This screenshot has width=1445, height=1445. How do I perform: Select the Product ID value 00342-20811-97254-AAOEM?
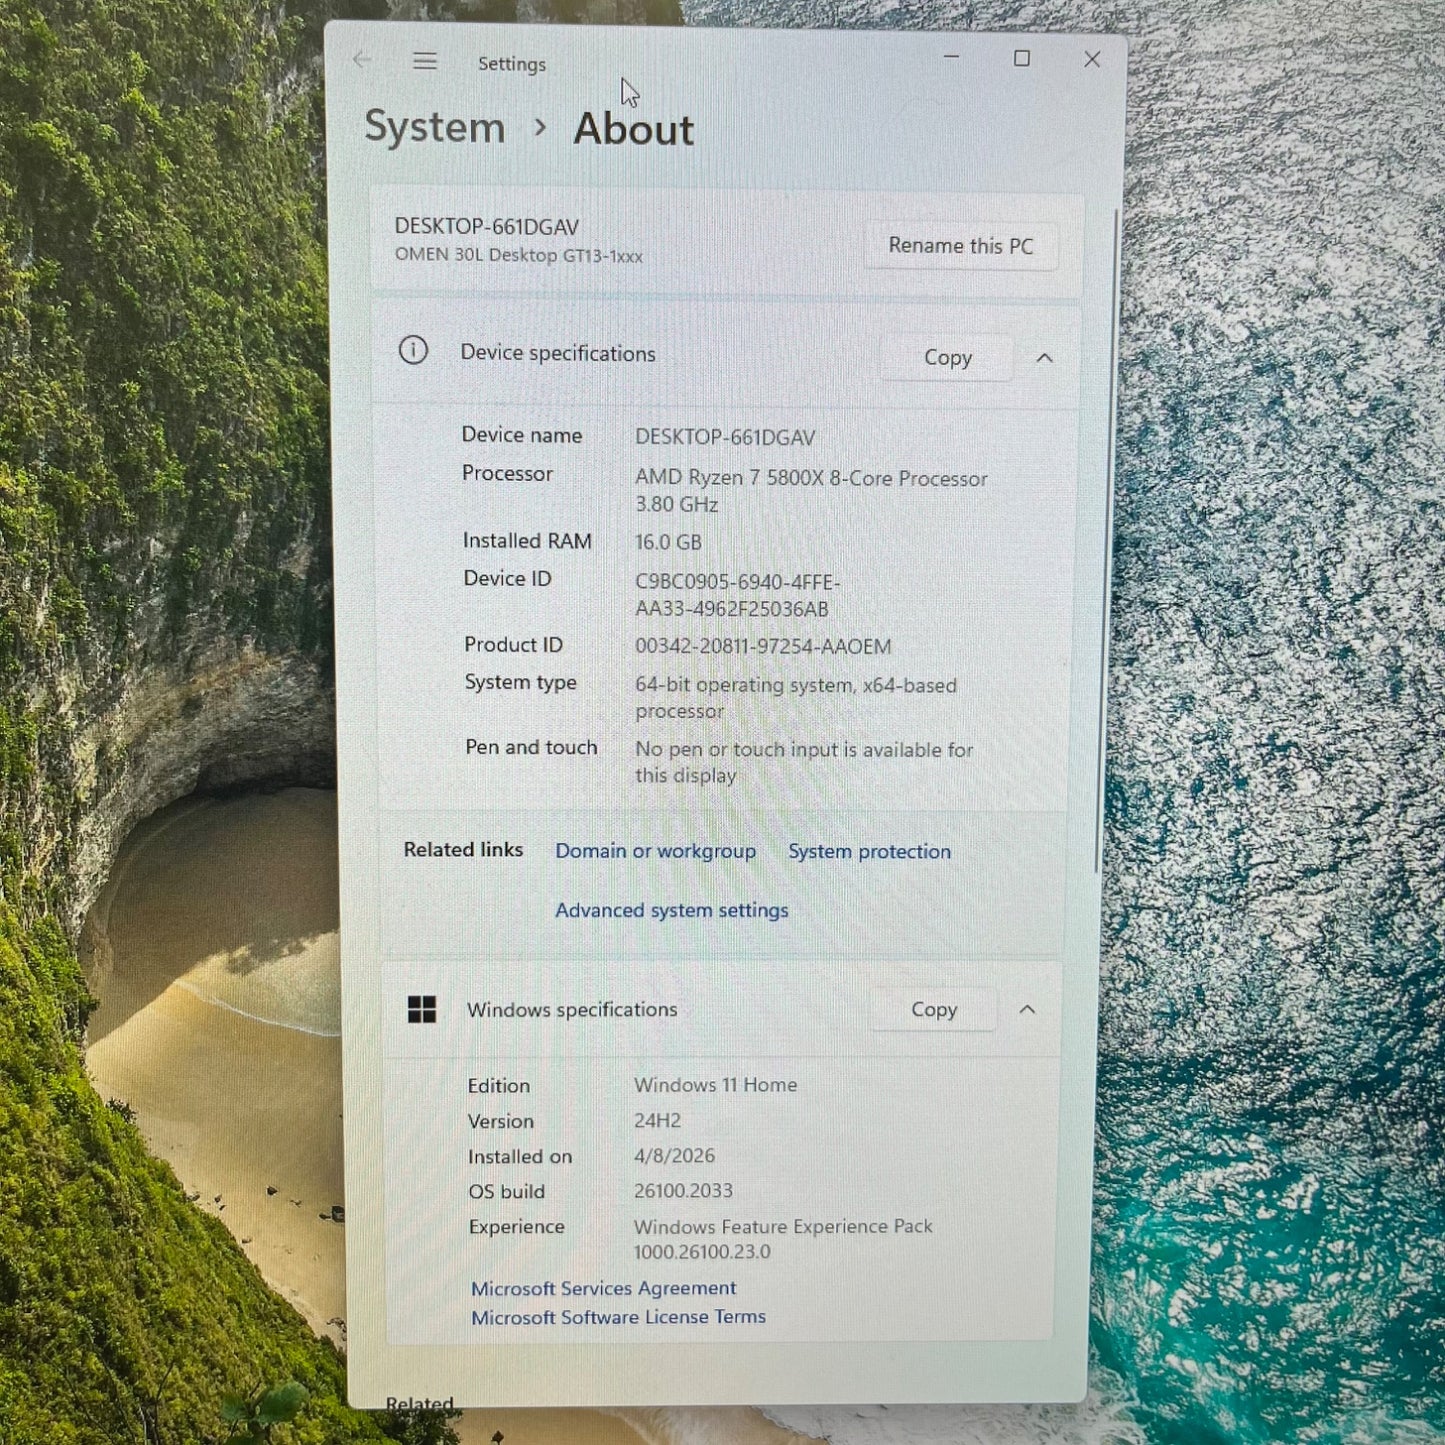point(763,647)
